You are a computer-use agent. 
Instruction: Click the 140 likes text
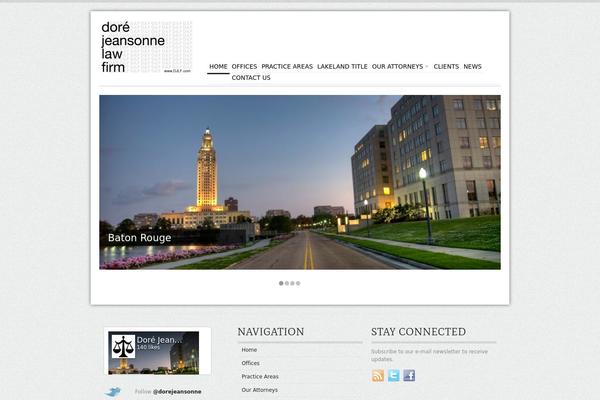(x=148, y=347)
